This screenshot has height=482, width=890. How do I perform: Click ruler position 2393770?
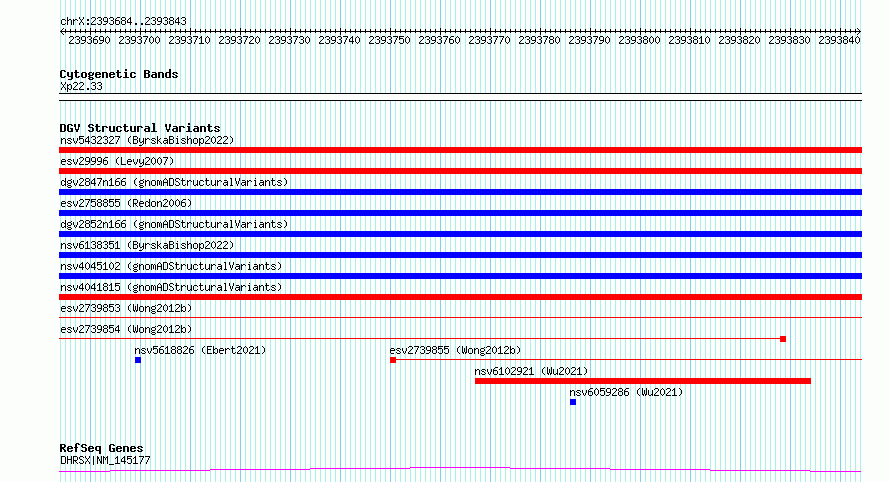[x=489, y=40]
